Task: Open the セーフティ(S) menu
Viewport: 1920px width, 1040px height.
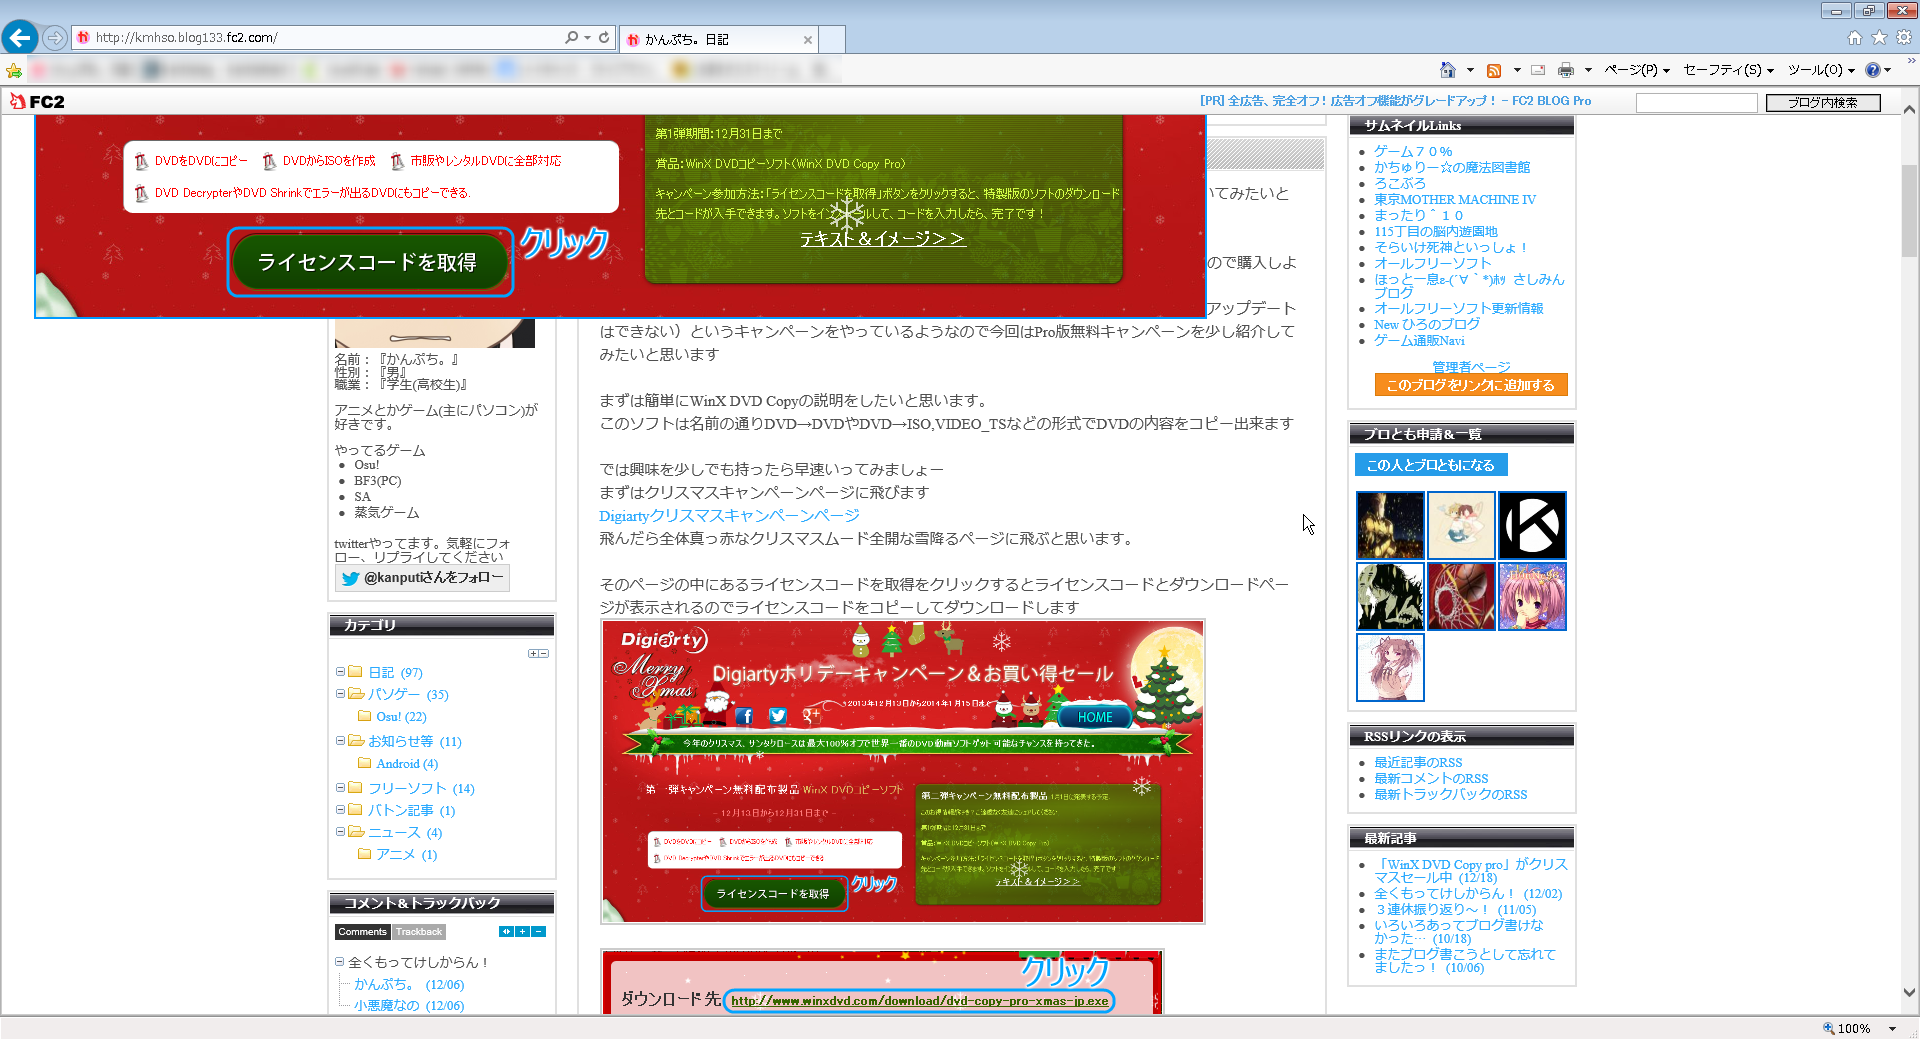Action: [1728, 70]
